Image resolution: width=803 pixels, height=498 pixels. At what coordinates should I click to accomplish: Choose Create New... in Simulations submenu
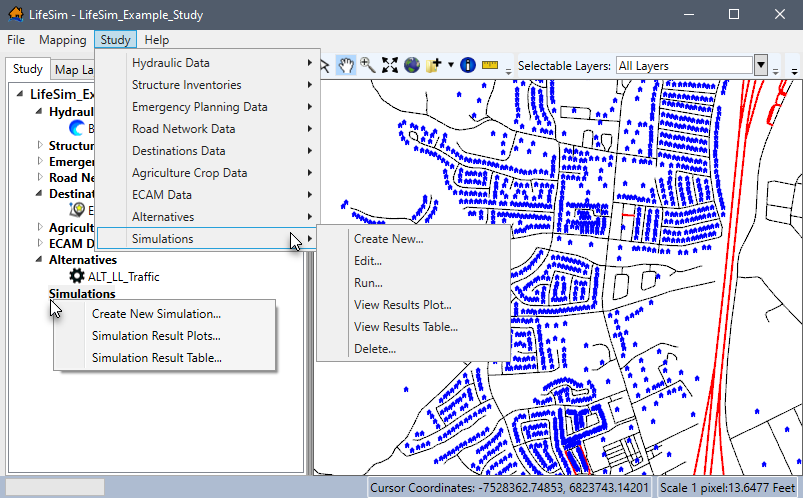pos(413,239)
